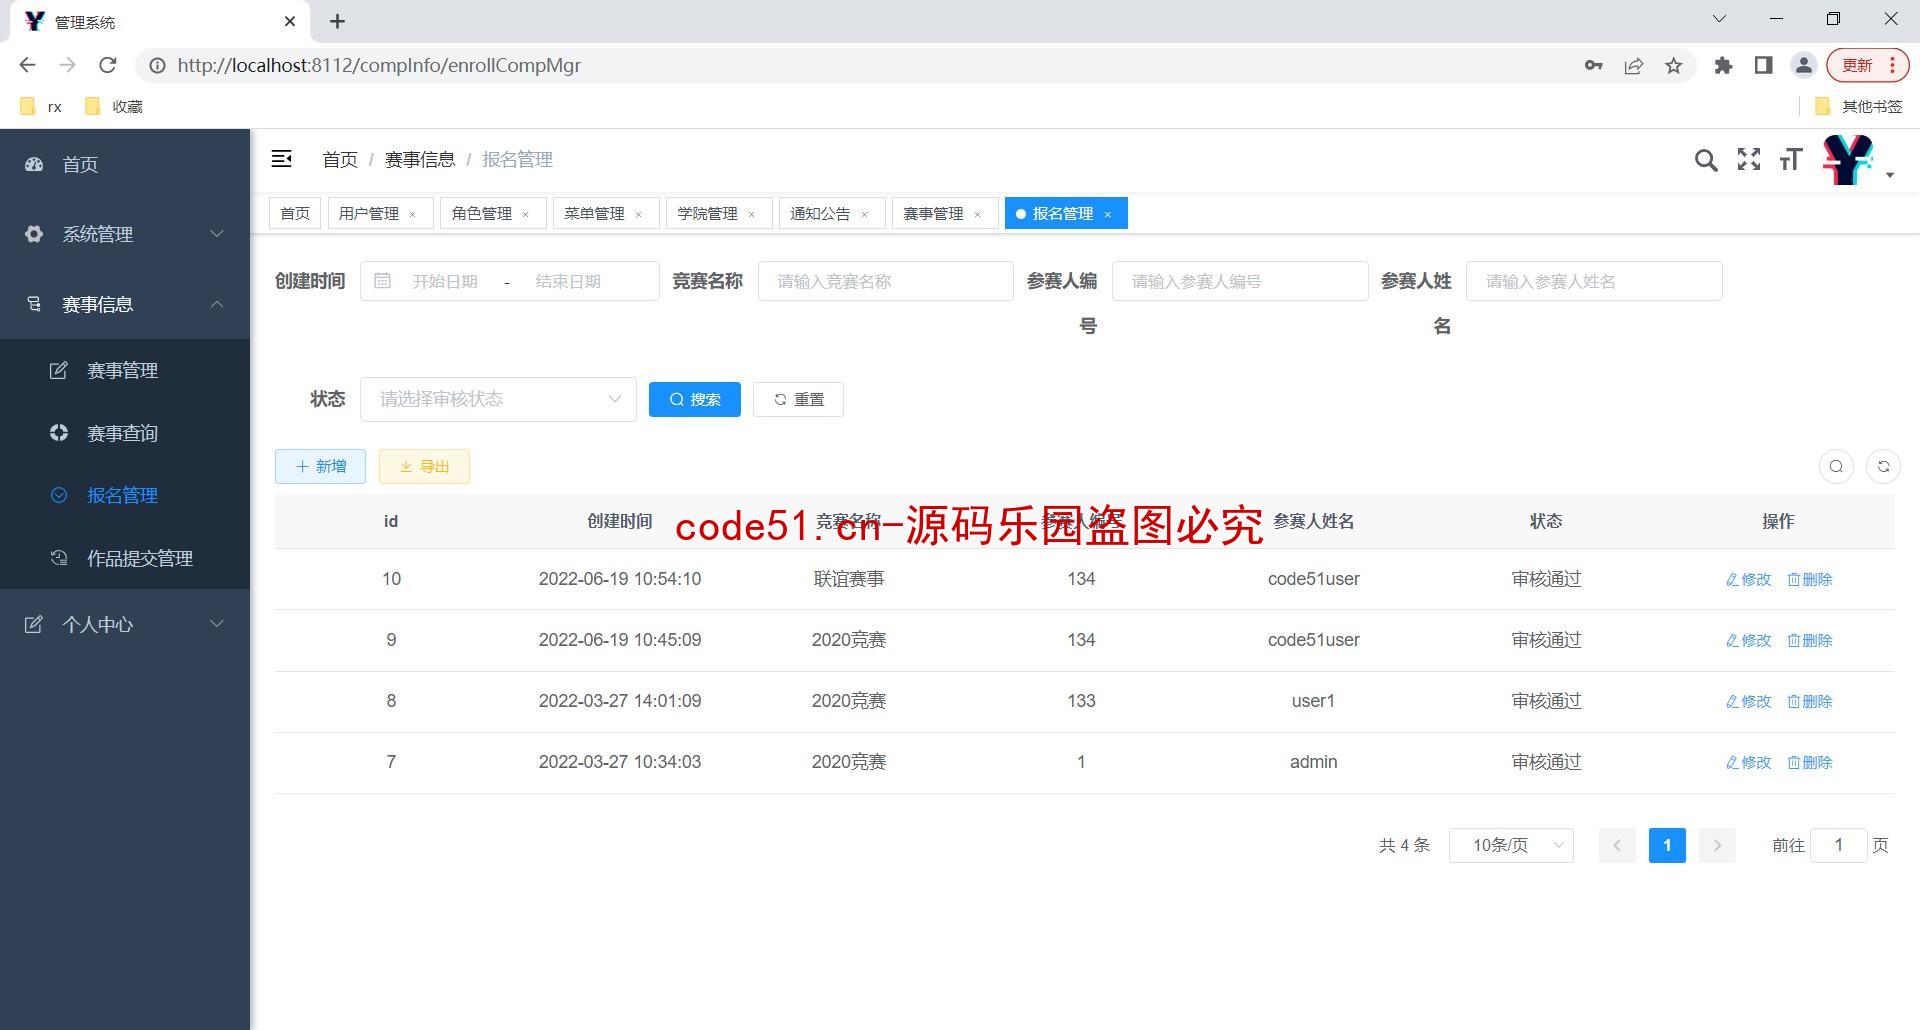
Task: Click 删除 for row id 10
Action: coord(1810,579)
